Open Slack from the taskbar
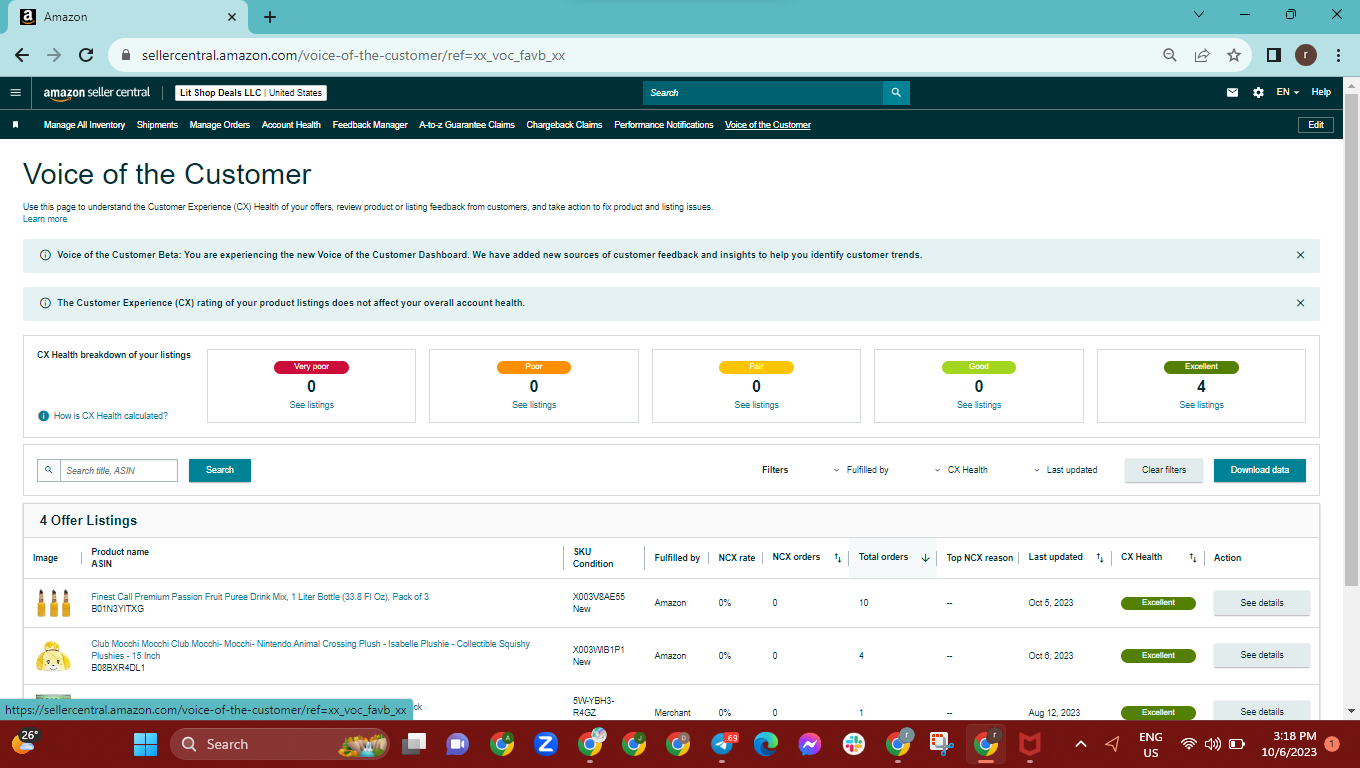Image resolution: width=1360 pixels, height=768 pixels. coord(854,744)
